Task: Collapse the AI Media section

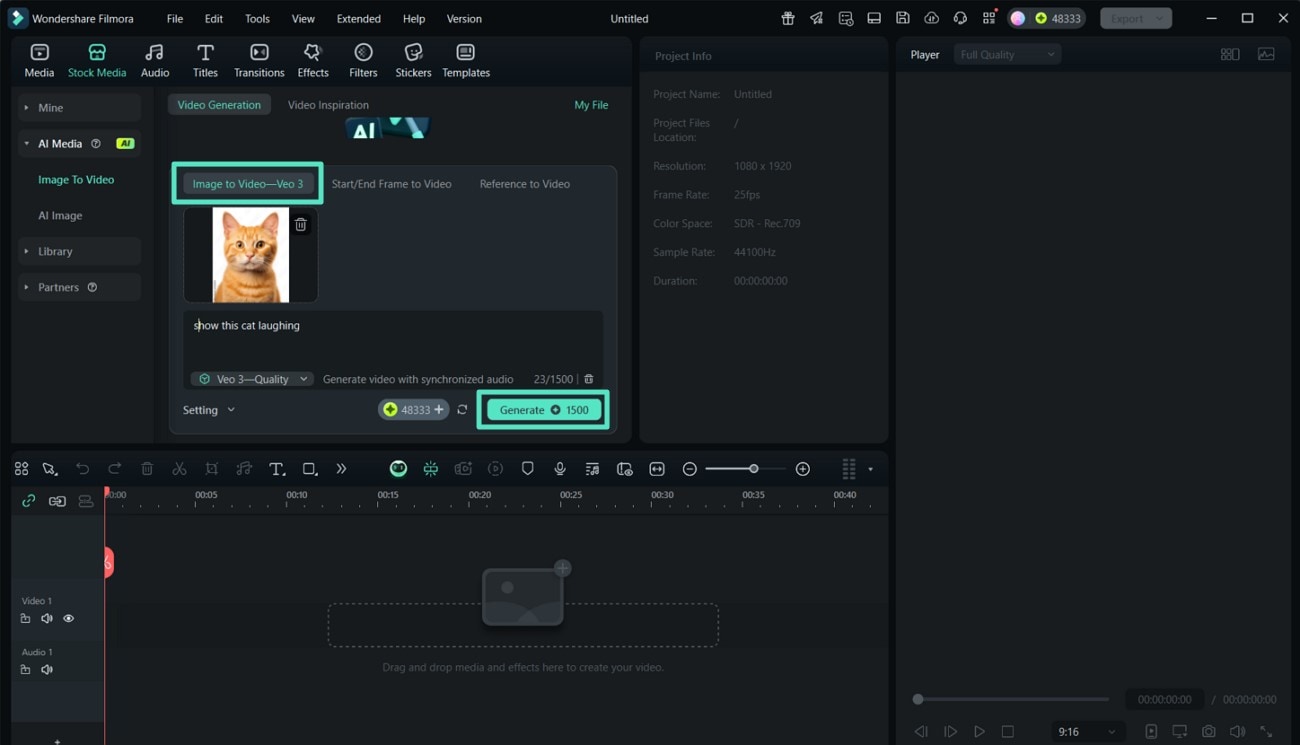Action: tap(80, 143)
